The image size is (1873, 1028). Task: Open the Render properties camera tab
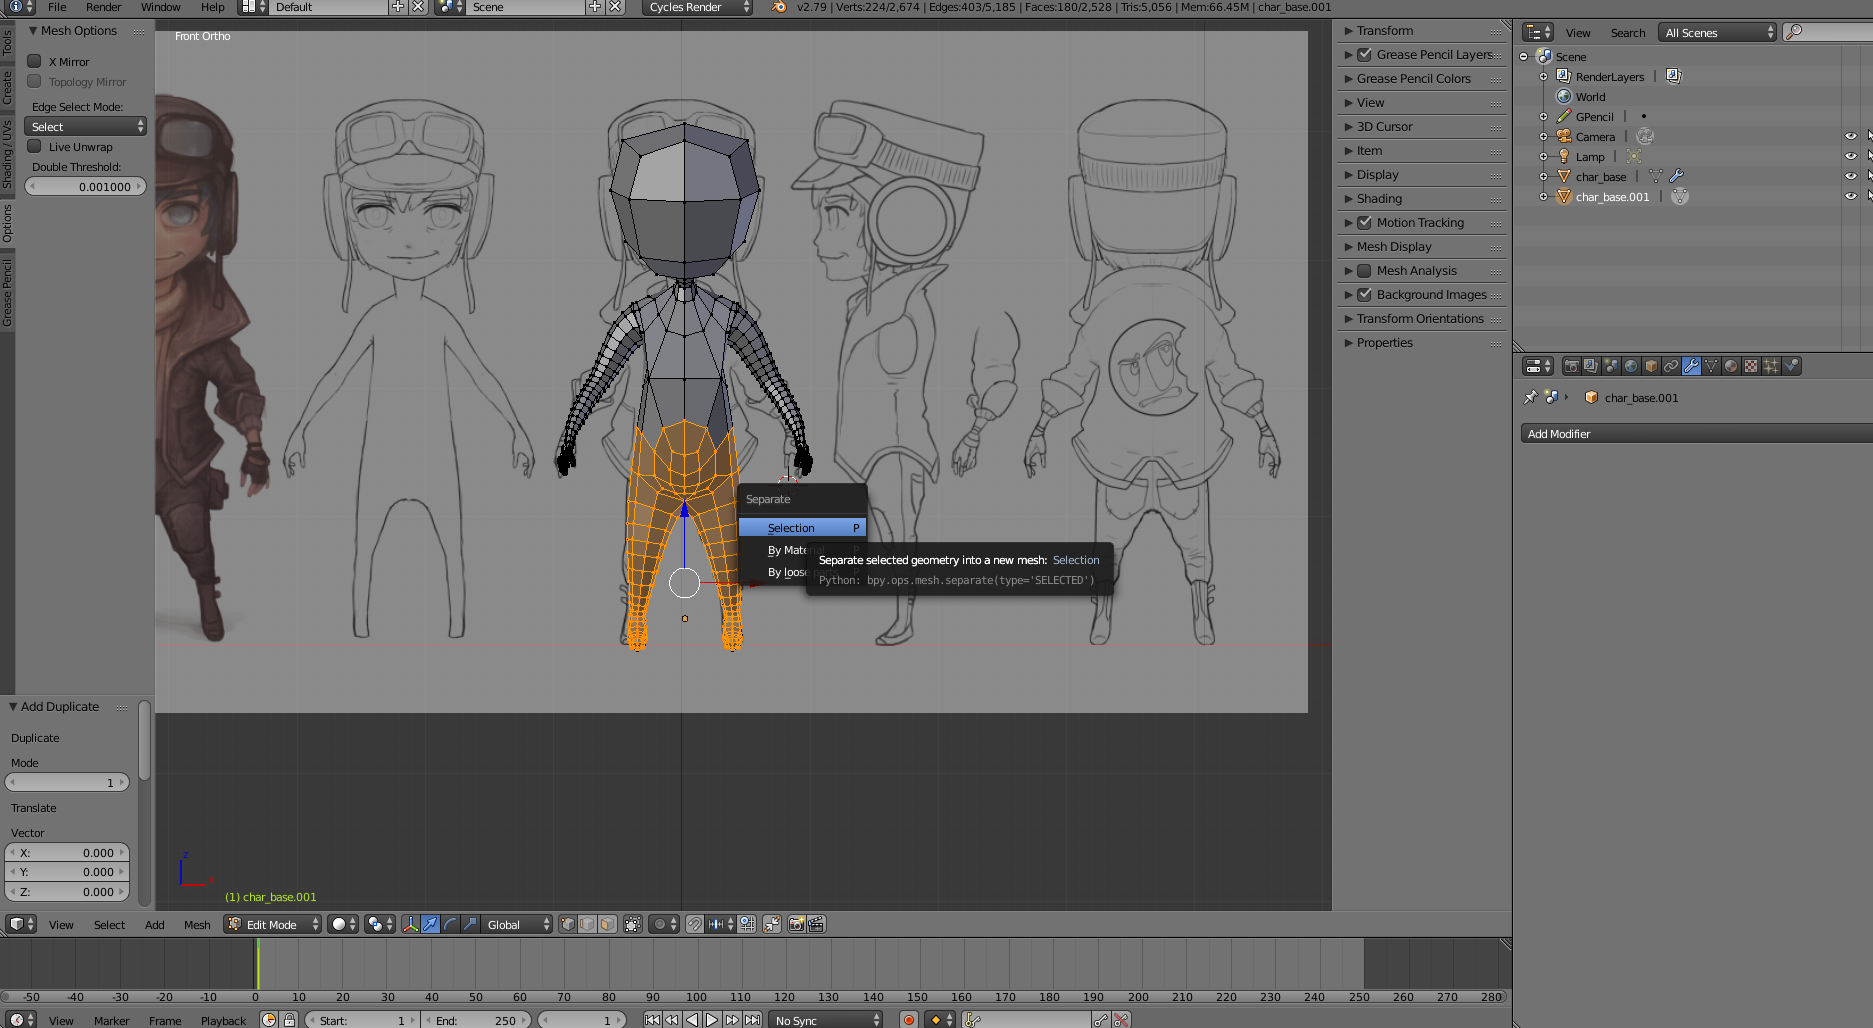point(1571,366)
